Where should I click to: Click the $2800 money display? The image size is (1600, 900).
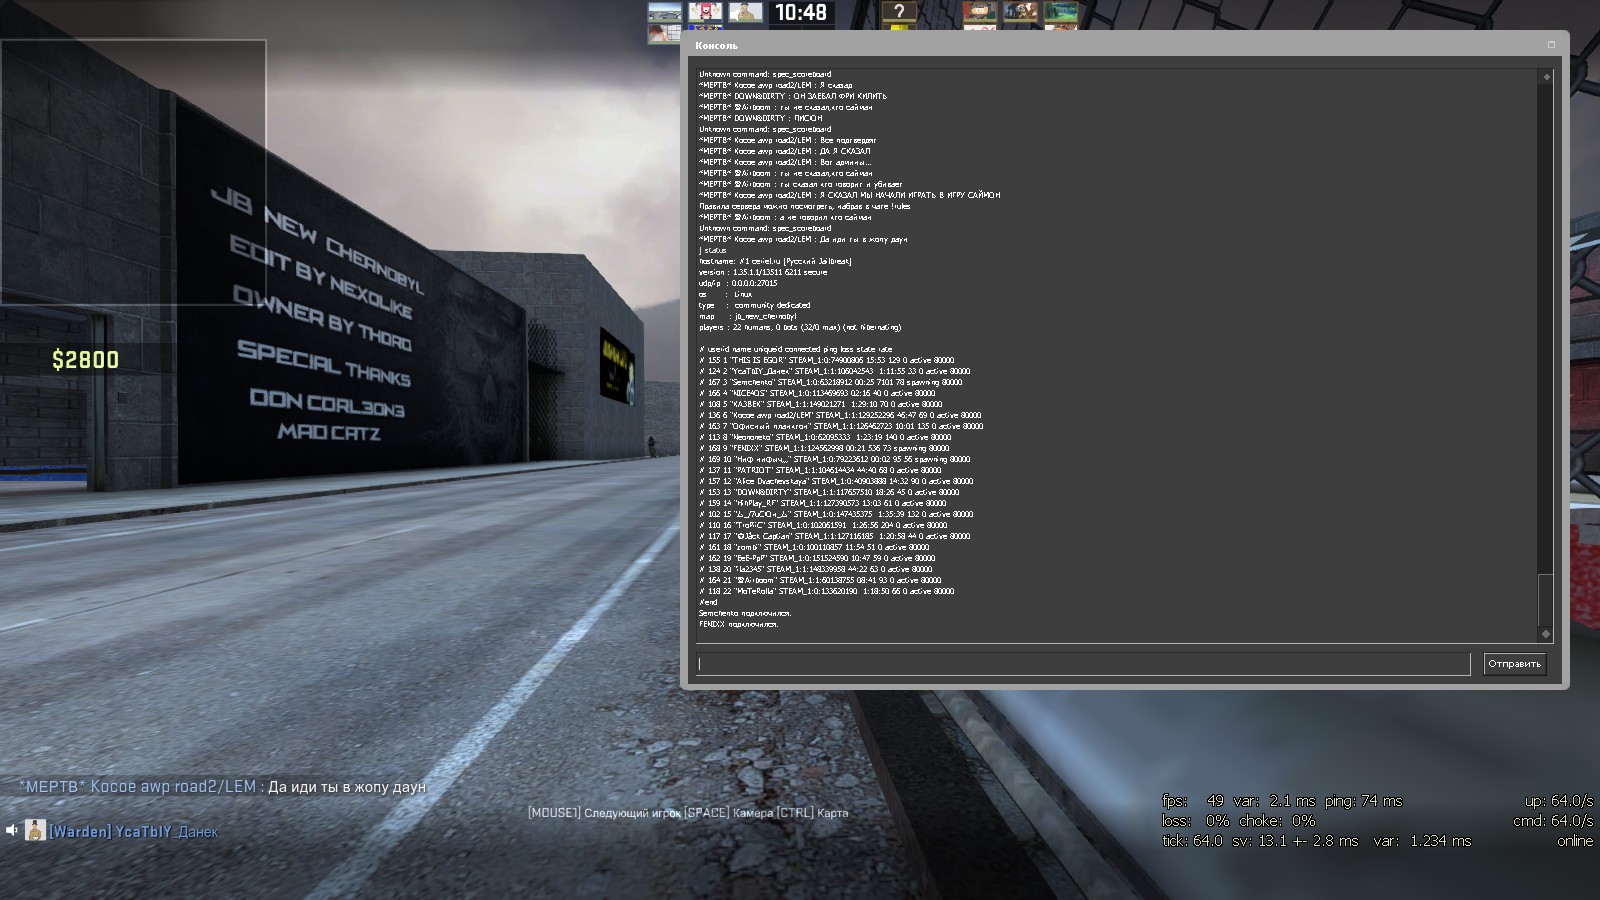point(85,360)
